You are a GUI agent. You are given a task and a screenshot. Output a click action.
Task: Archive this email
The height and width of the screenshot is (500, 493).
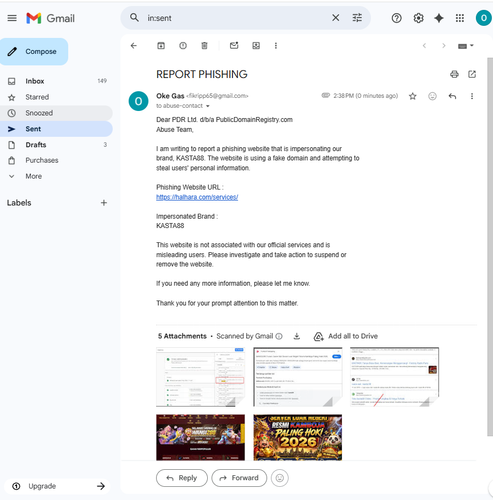(161, 46)
